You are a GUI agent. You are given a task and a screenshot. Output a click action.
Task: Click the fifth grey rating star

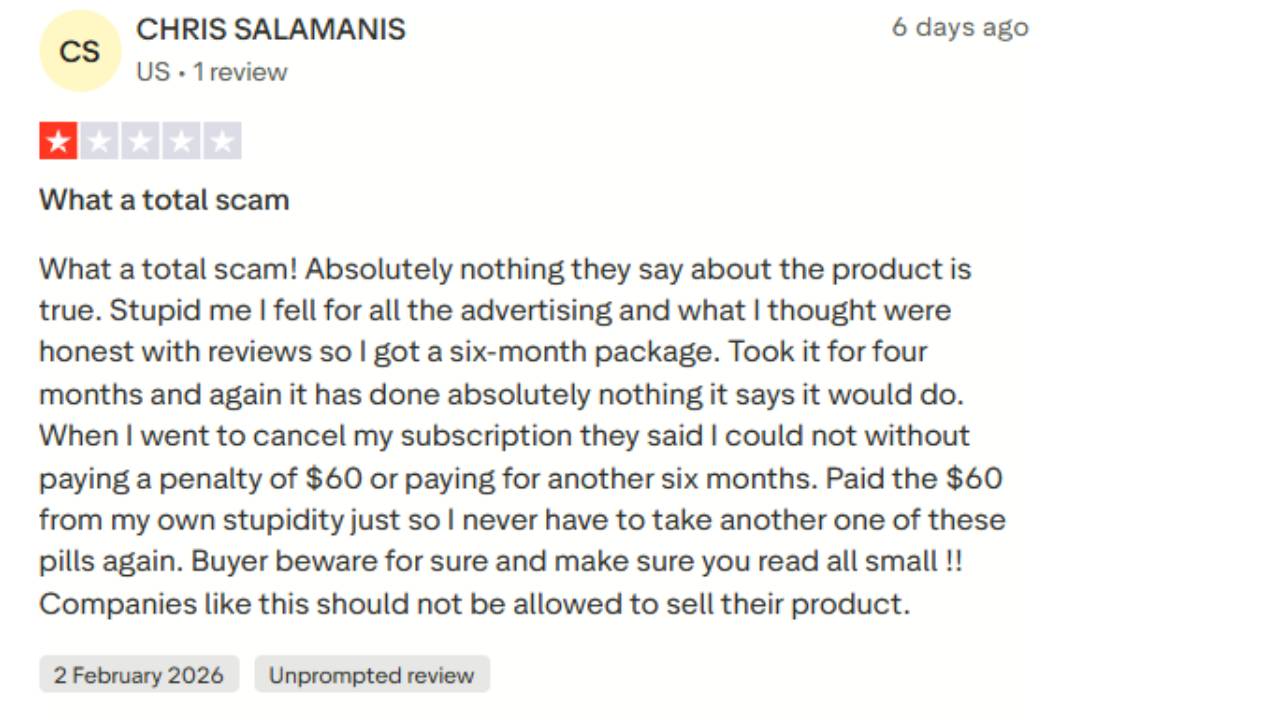tap(222, 141)
